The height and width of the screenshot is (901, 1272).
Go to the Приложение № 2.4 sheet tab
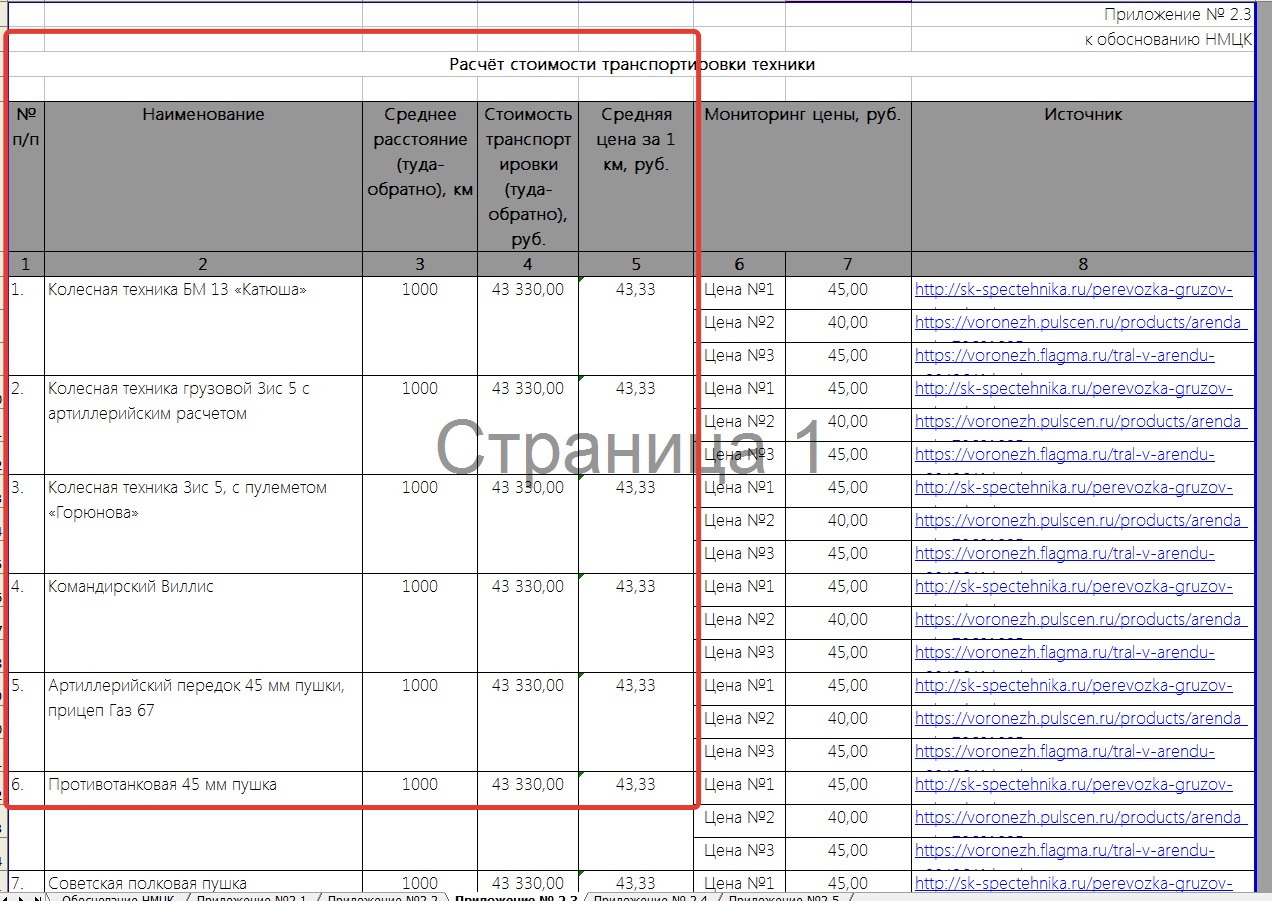point(651,898)
